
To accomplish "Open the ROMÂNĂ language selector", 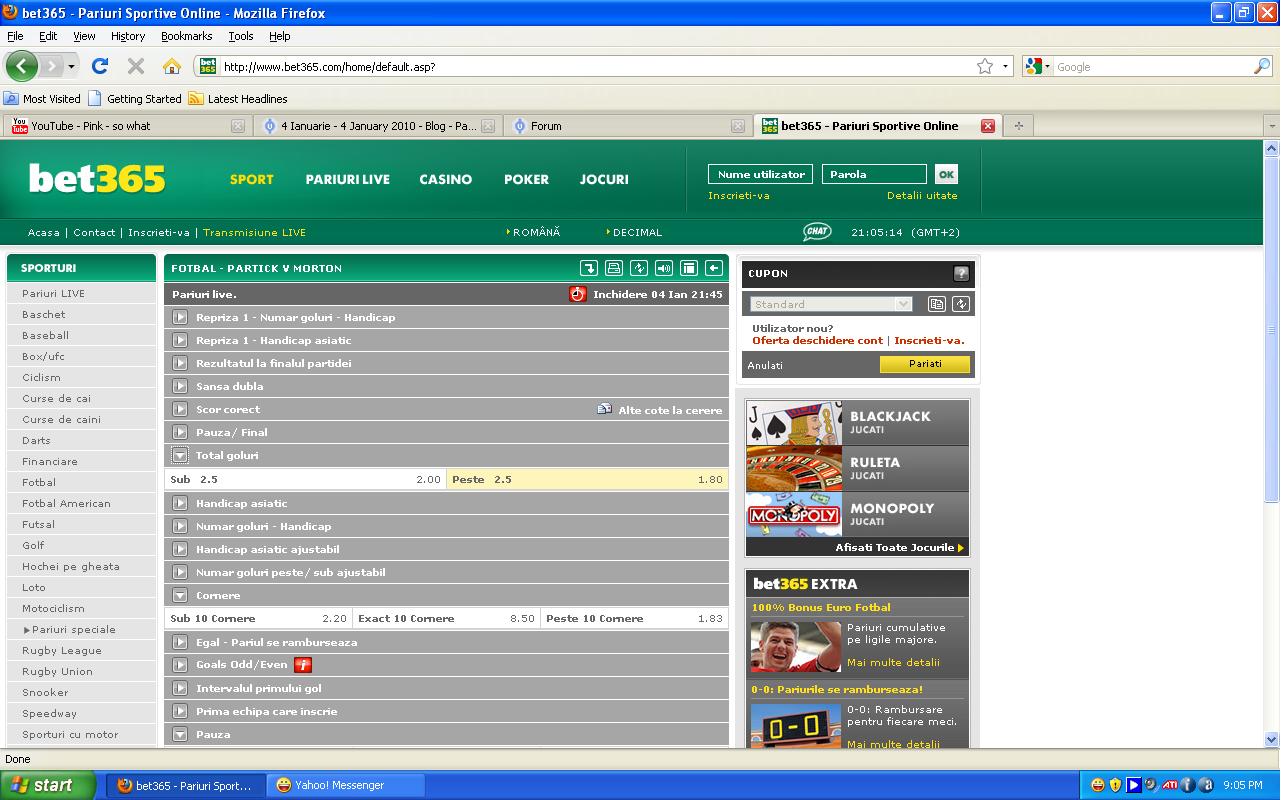I will click(x=533, y=232).
